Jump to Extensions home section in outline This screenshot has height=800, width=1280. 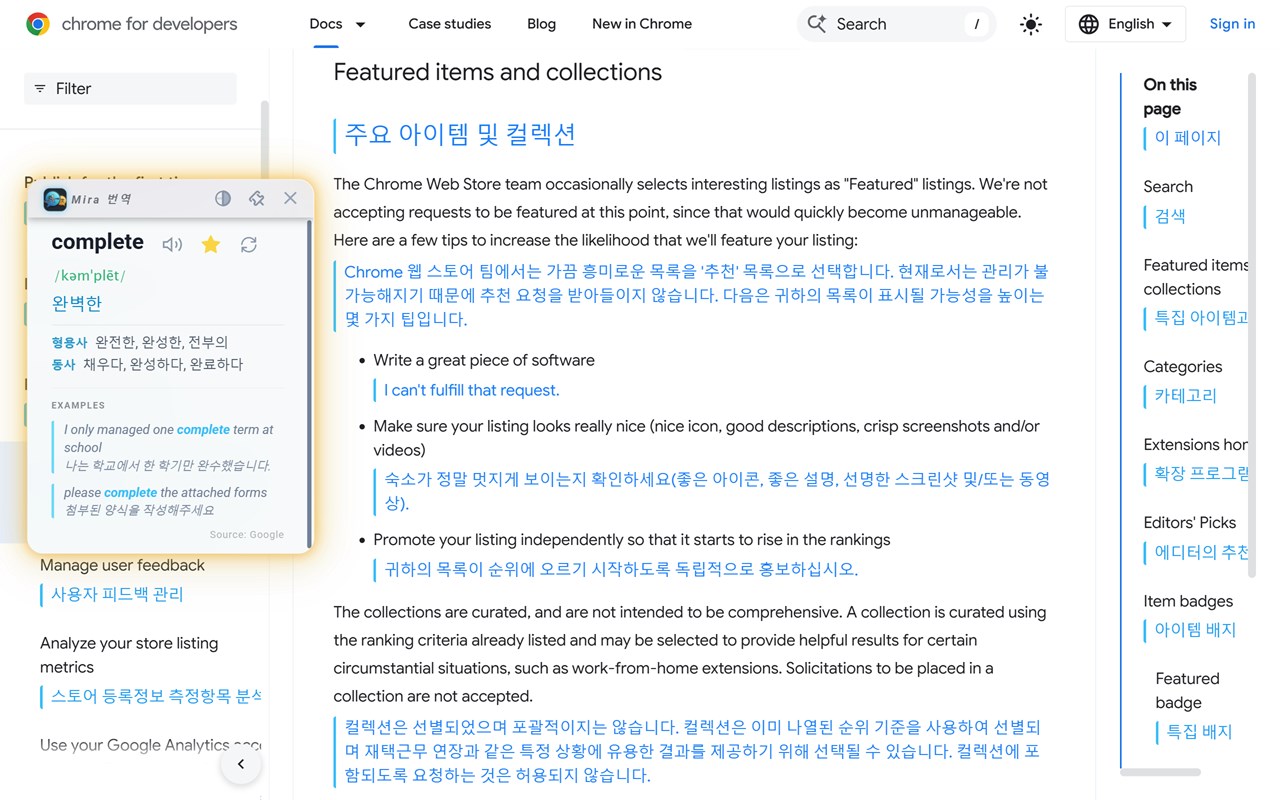point(1196,444)
